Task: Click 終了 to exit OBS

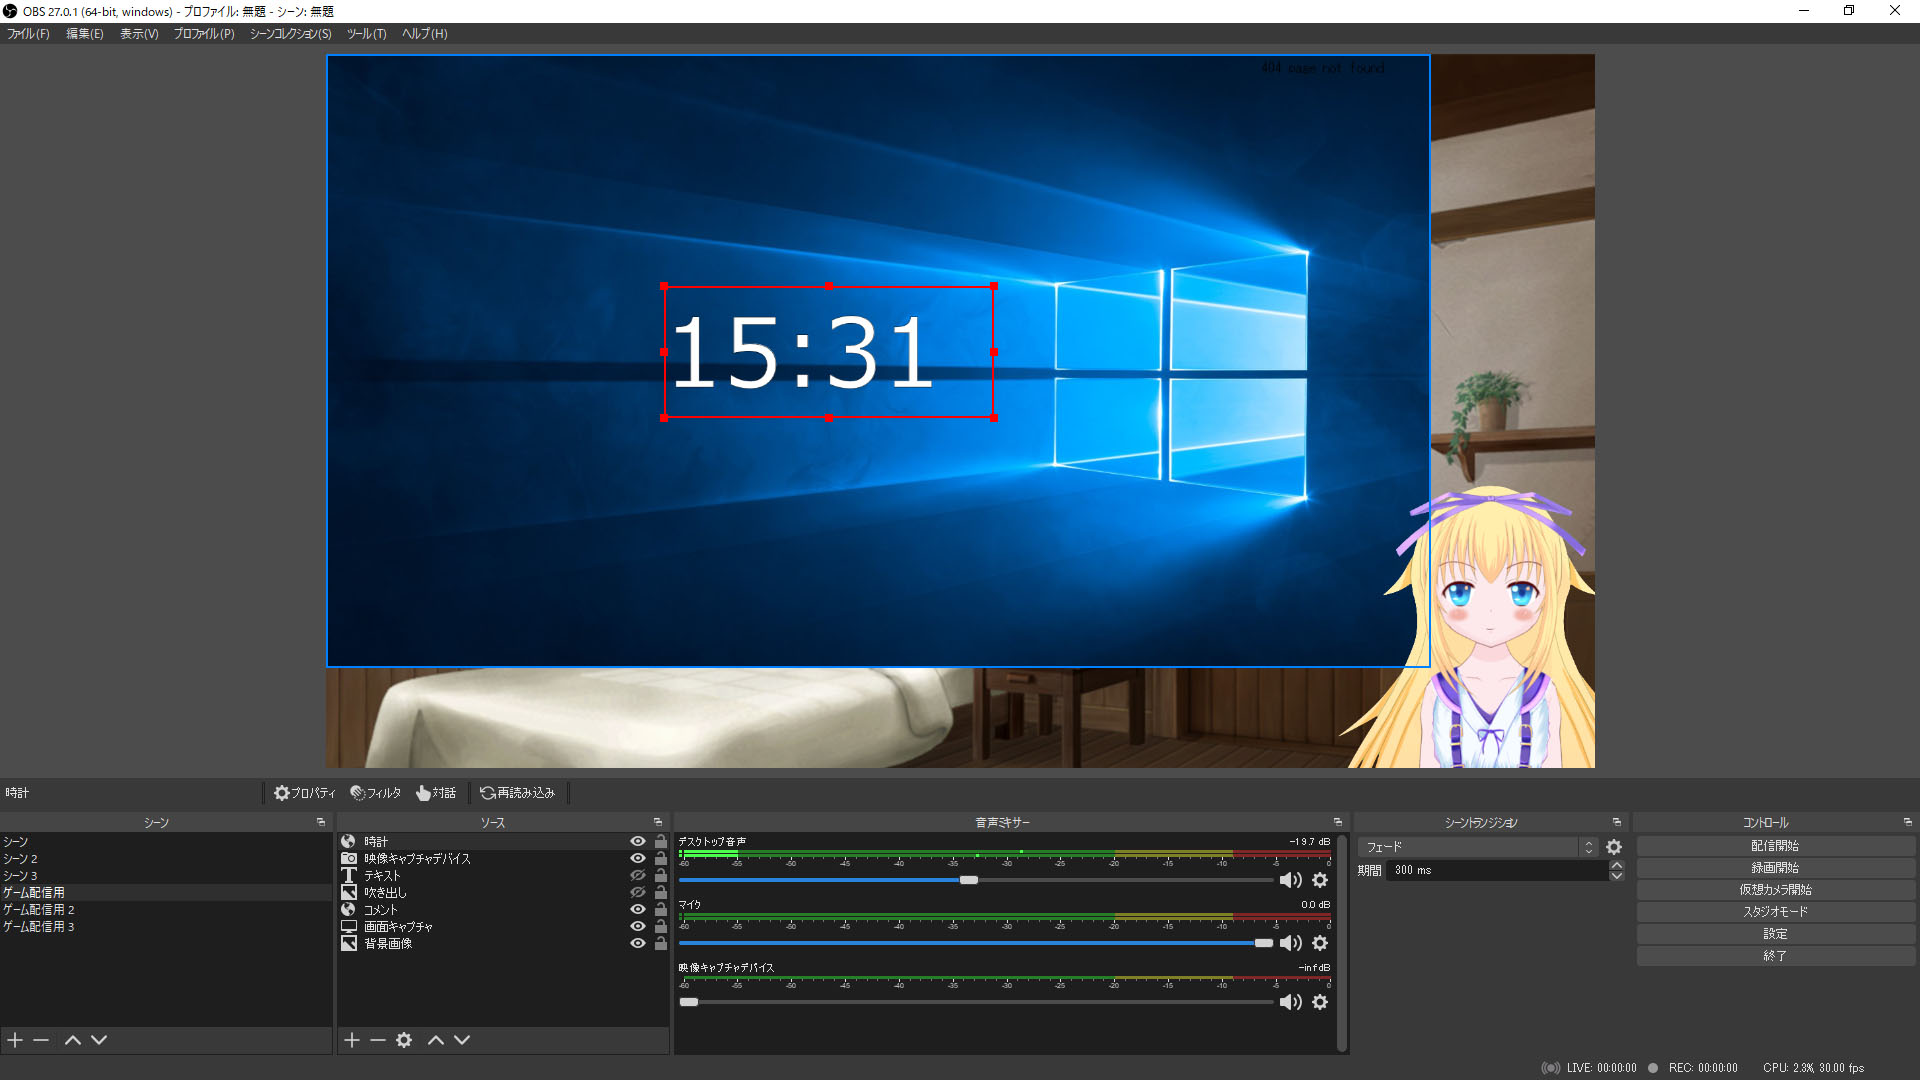Action: tap(1776, 956)
